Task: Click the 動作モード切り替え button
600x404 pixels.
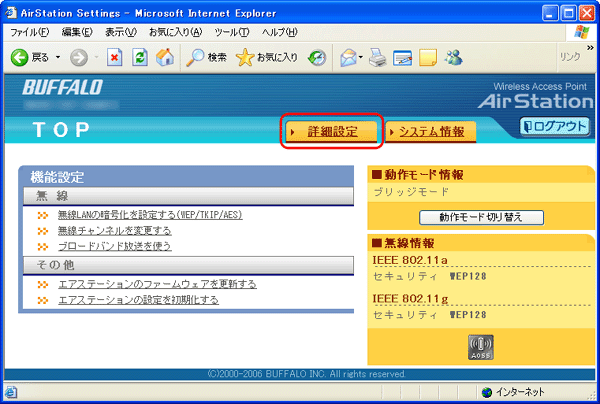Action: click(481, 217)
